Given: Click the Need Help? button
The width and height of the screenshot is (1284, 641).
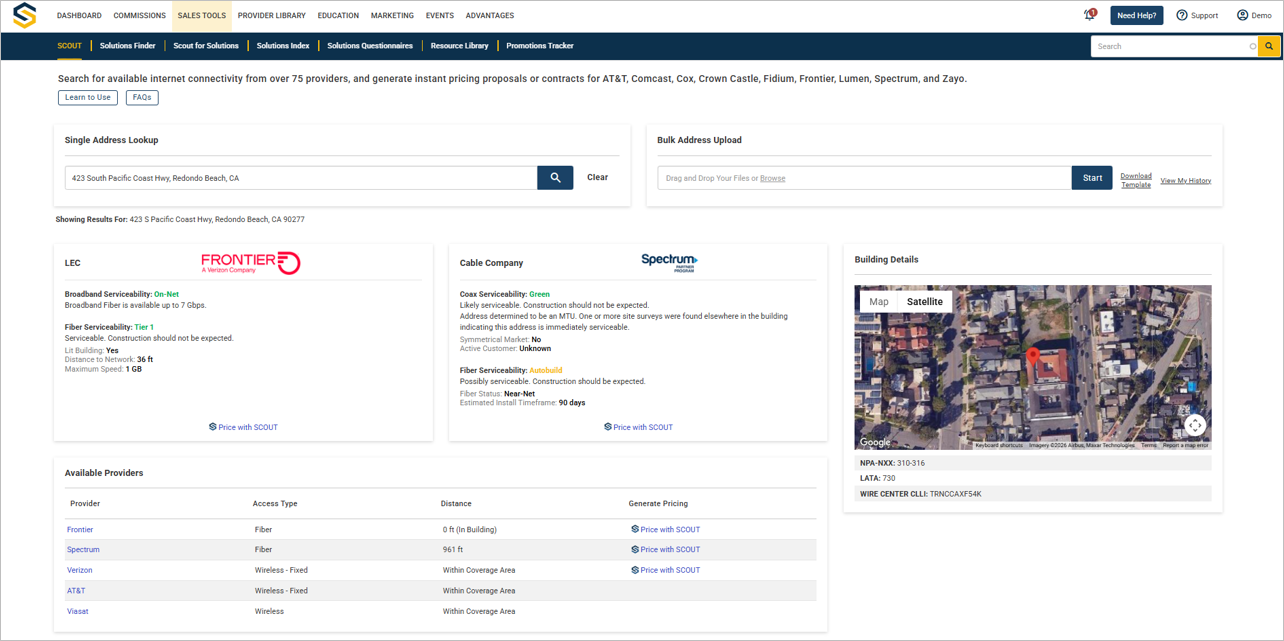Looking at the screenshot, I should point(1136,15).
